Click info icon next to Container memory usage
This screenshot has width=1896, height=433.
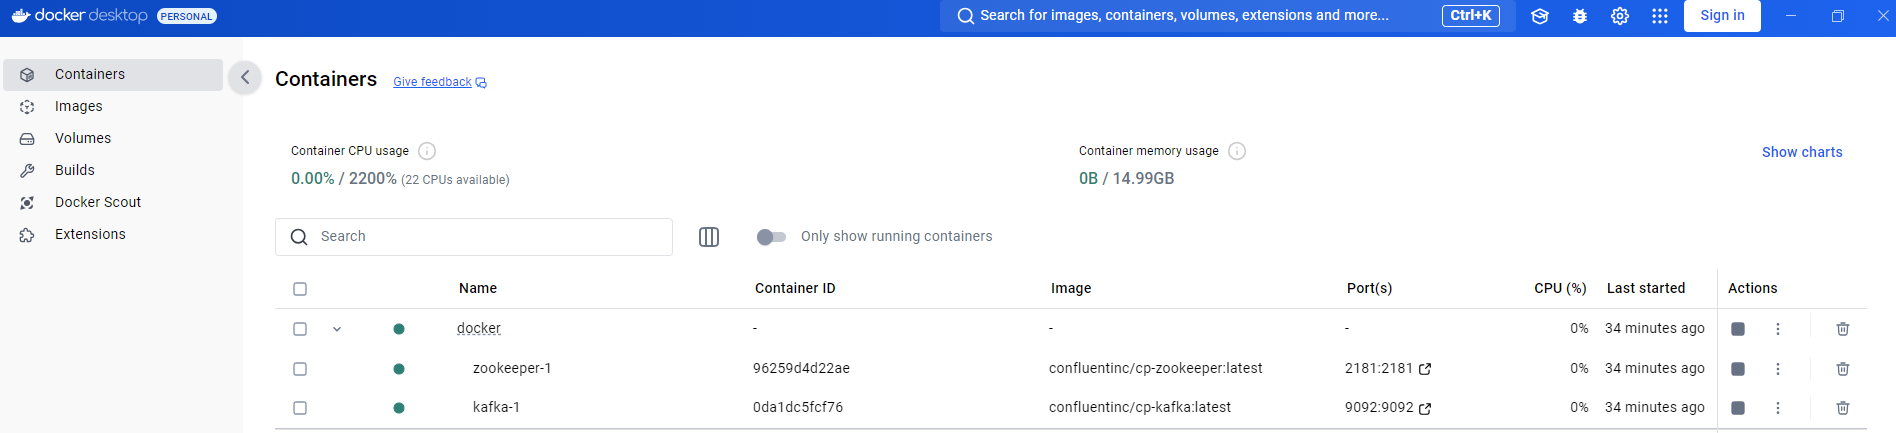point(1237,151)
